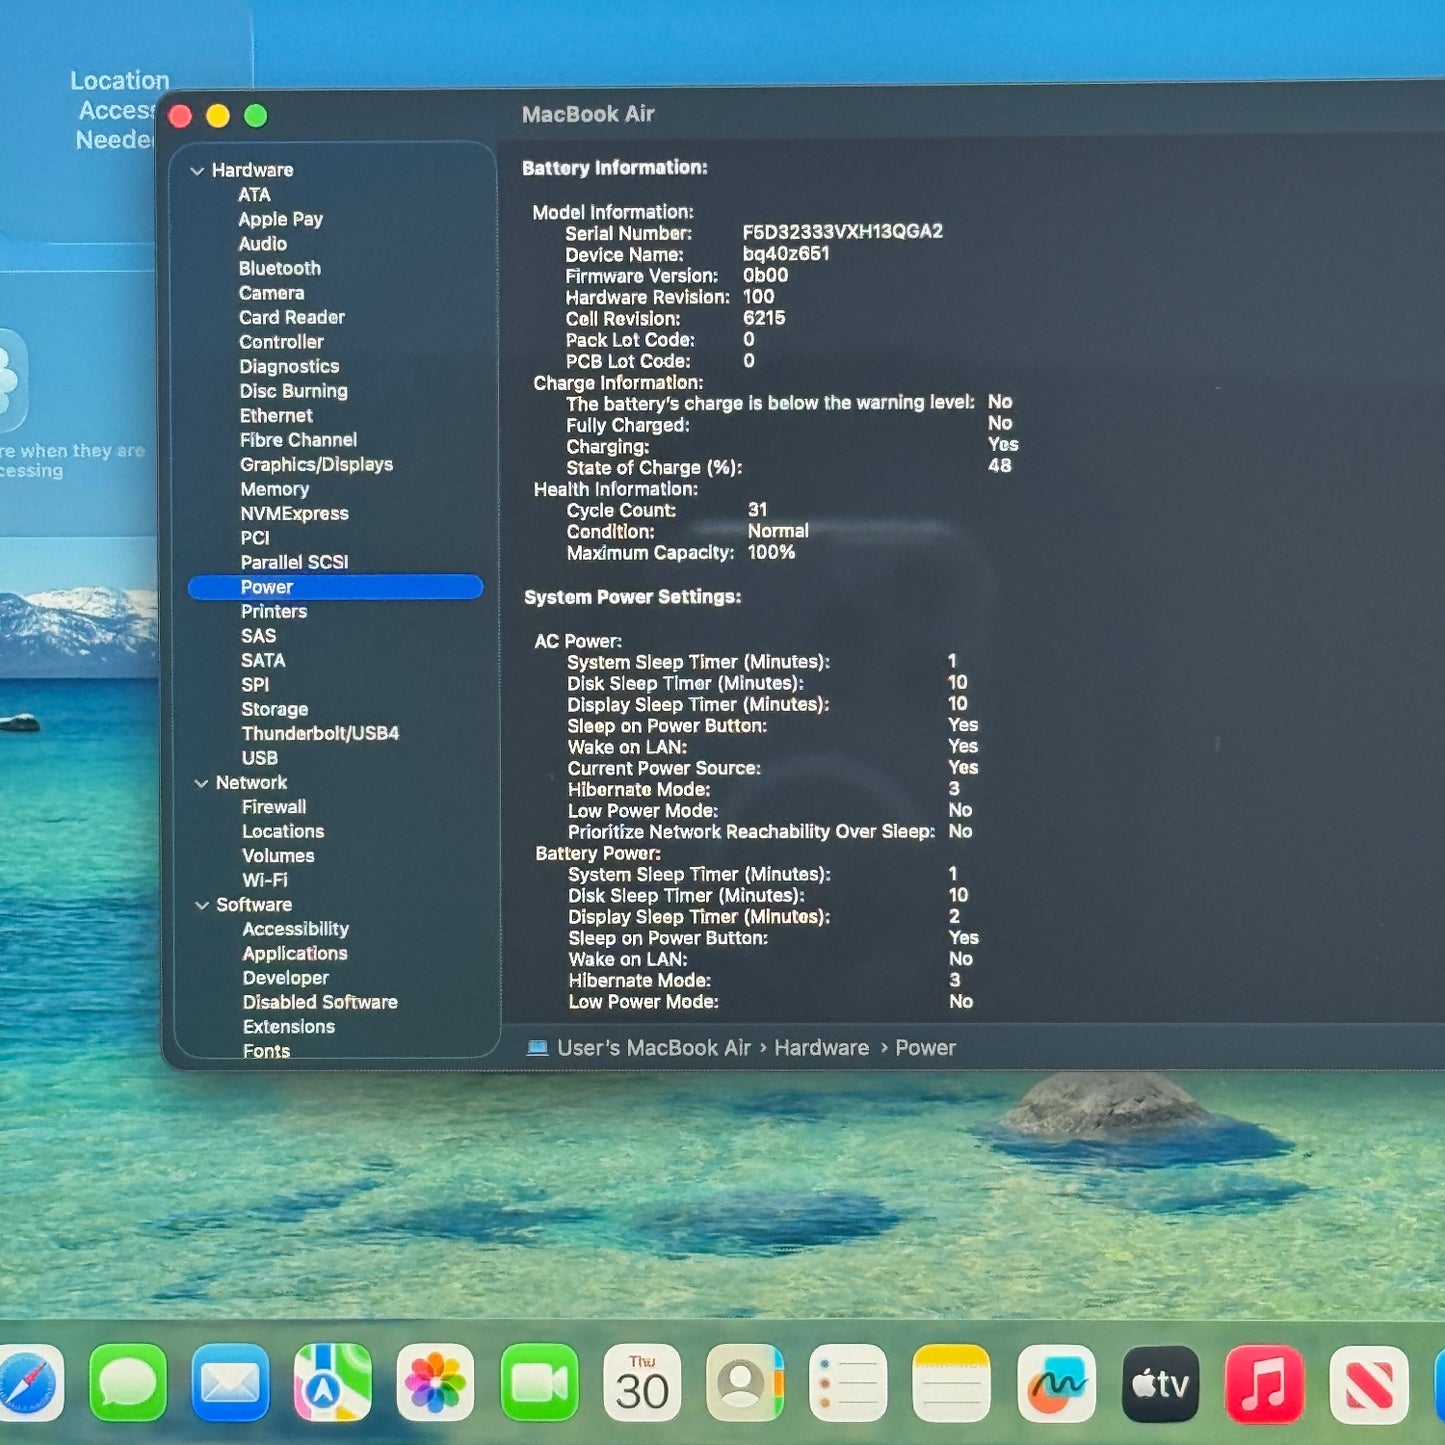Open FaceTime in the Dock
The image size is (1445, 1445).
click(x=539, y=1384)
